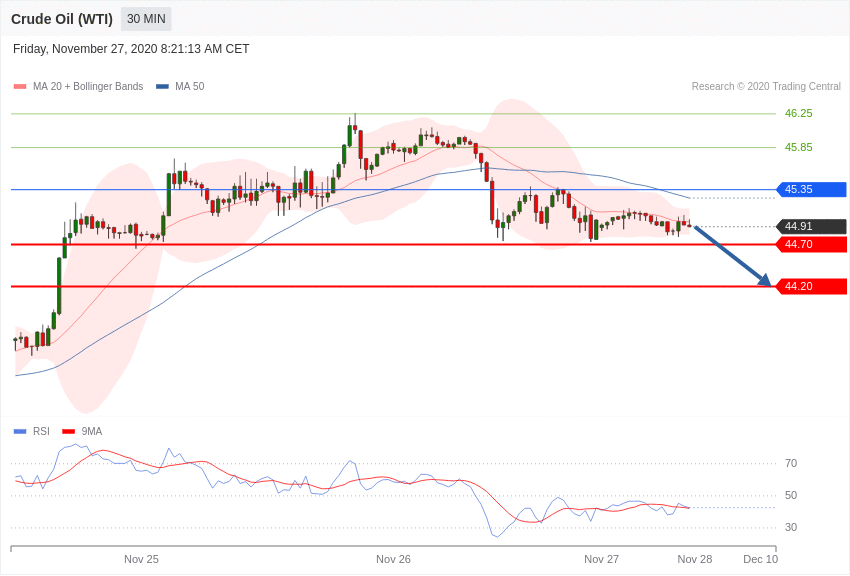Viewport: 850px width, 576px height.
Task: Click the red 9MA legend swatch
Action: tap(69, 431)
